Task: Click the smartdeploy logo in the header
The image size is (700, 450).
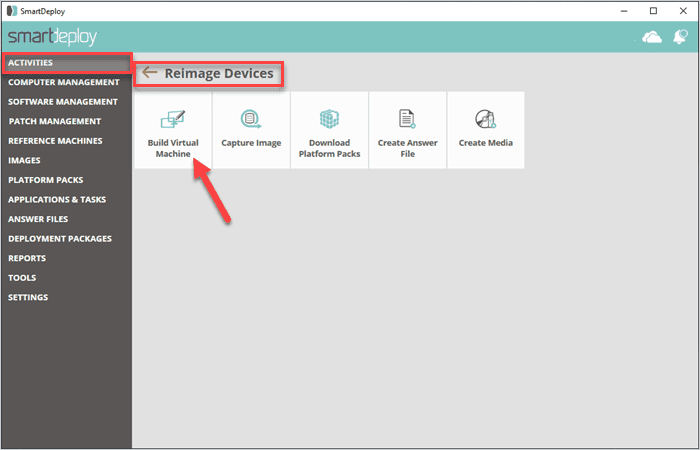Action: 52,37
